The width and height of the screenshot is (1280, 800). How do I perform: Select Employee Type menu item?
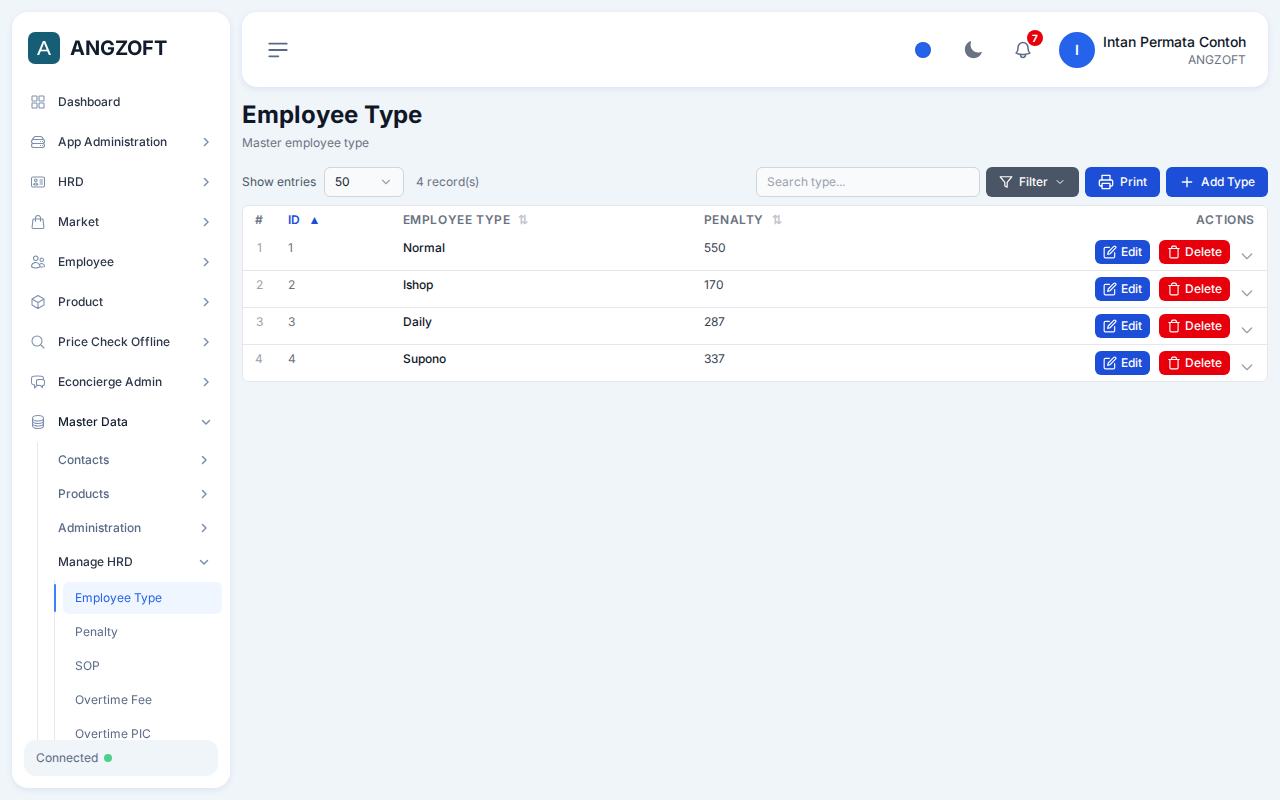tap(142, 598)
